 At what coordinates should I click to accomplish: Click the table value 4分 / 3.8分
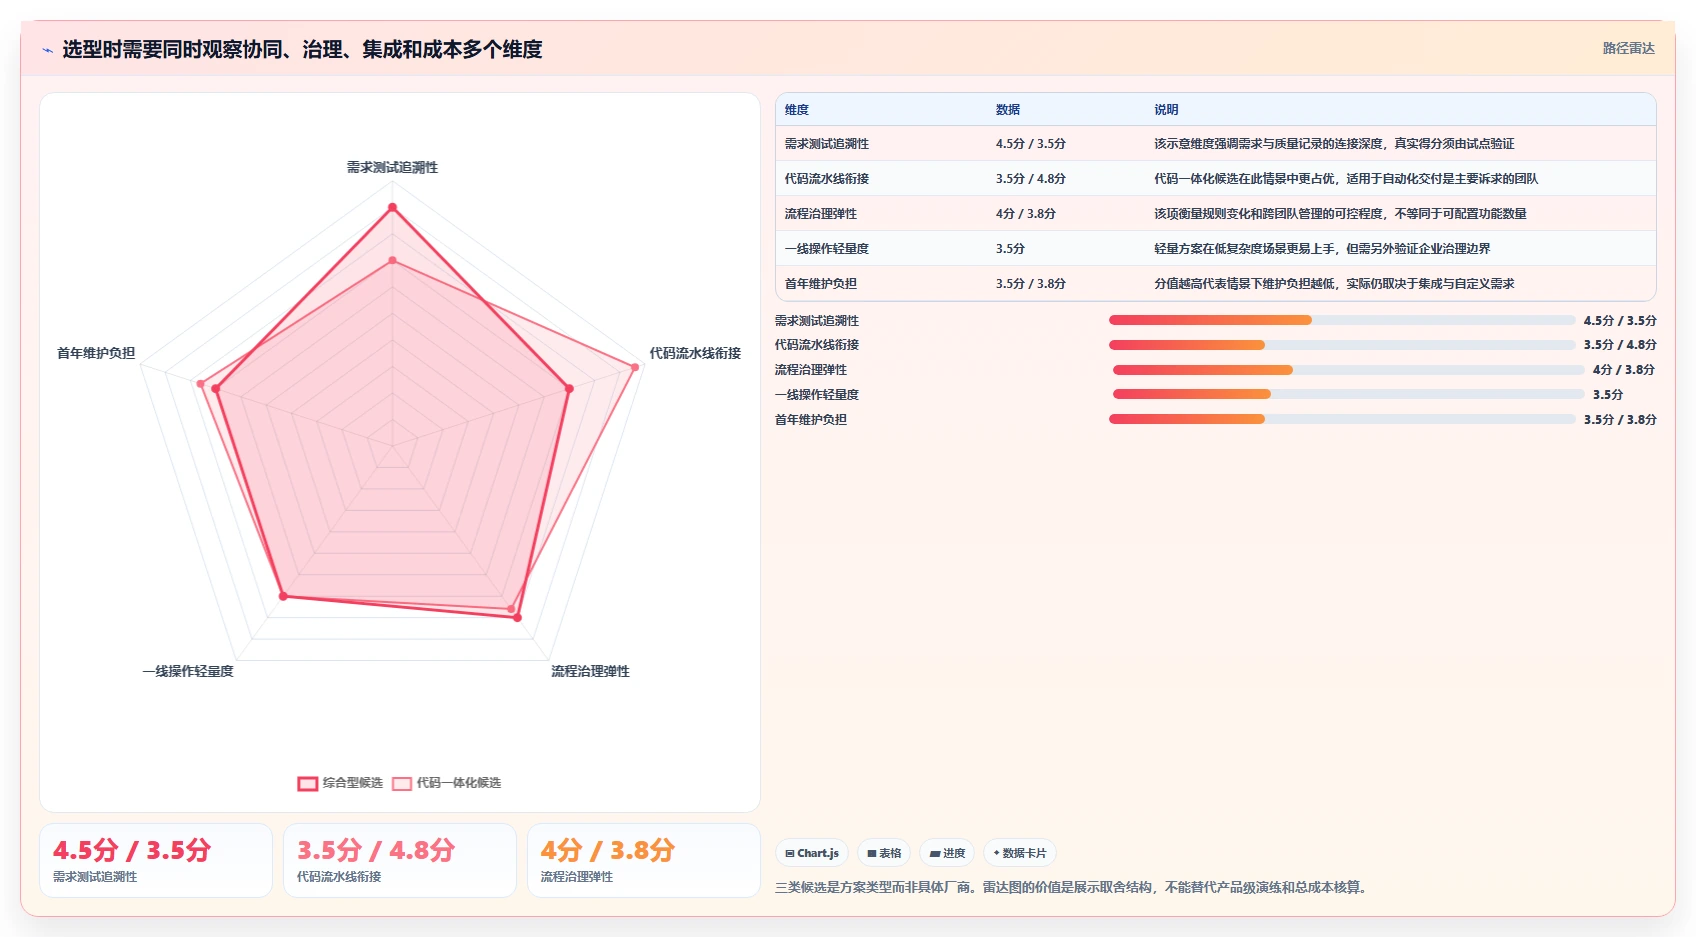(x=1026, y=214)
